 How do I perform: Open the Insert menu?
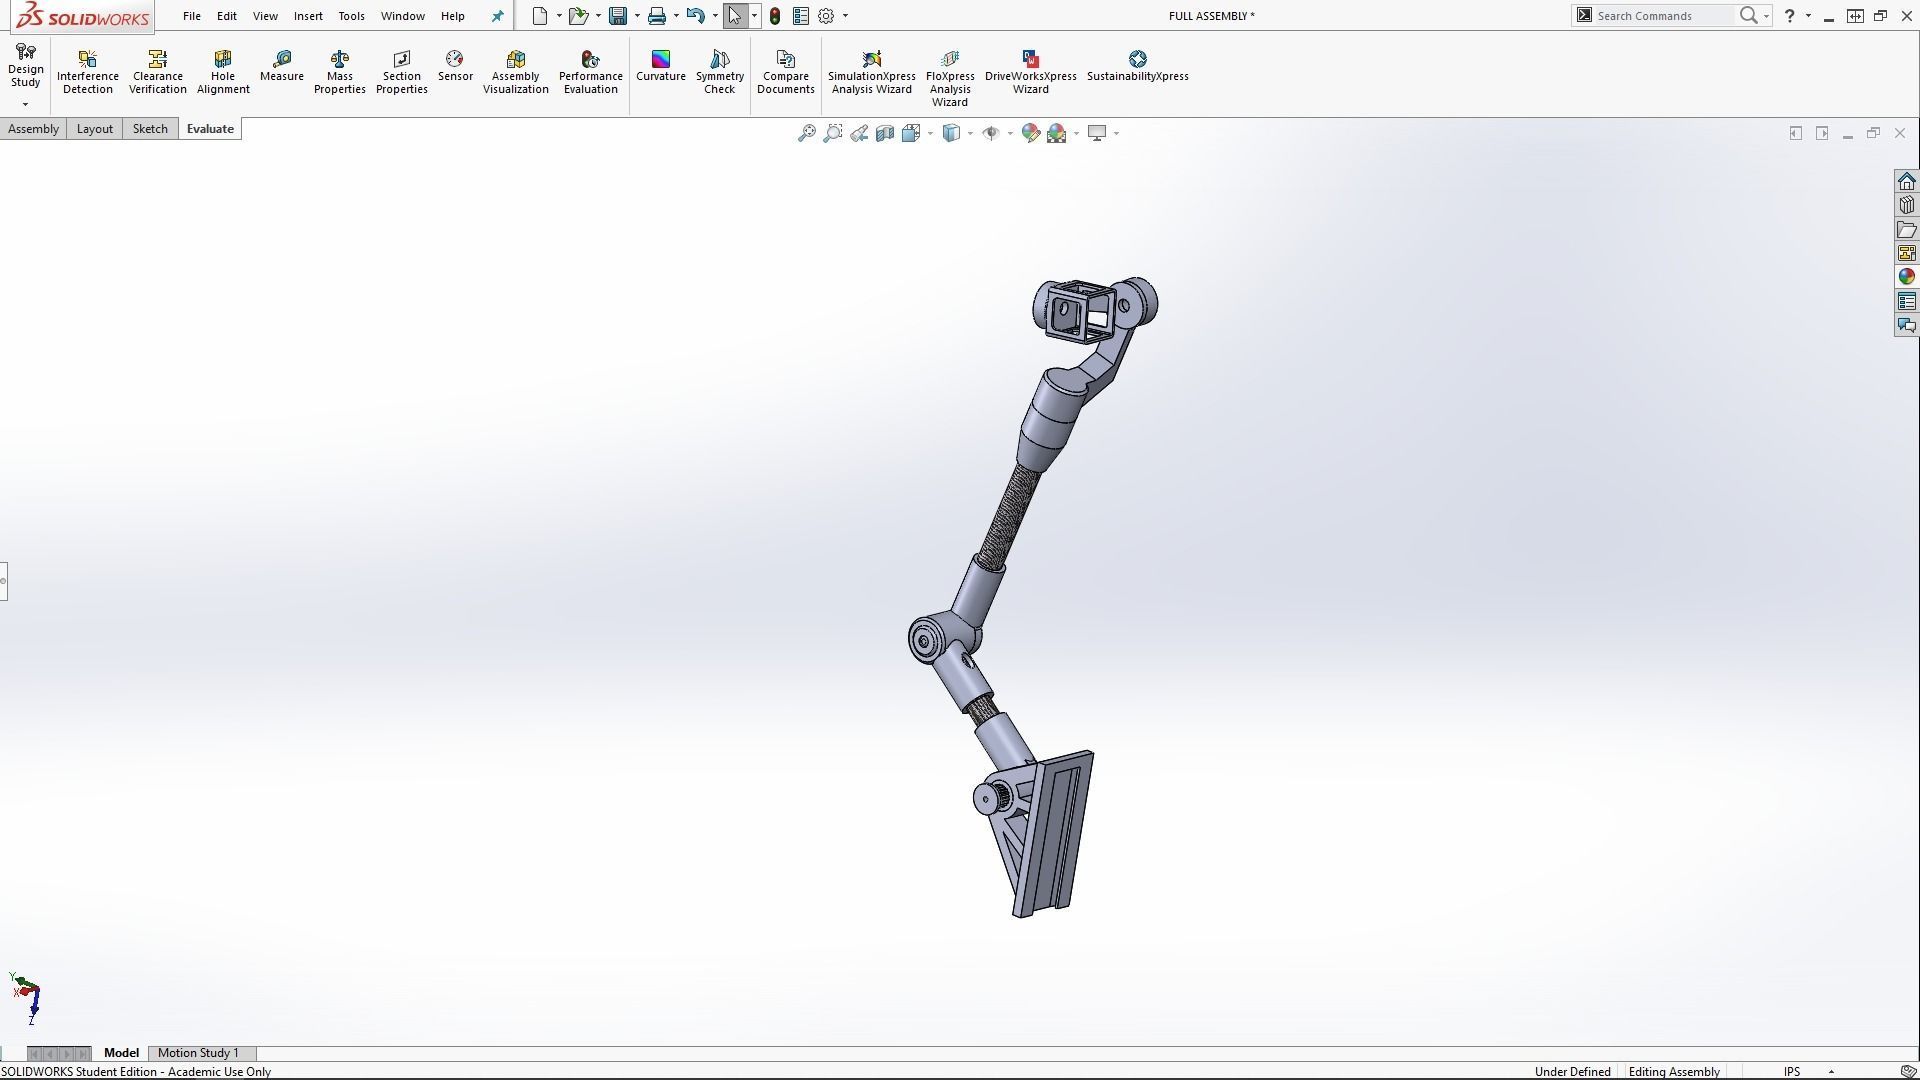(308, 16)
